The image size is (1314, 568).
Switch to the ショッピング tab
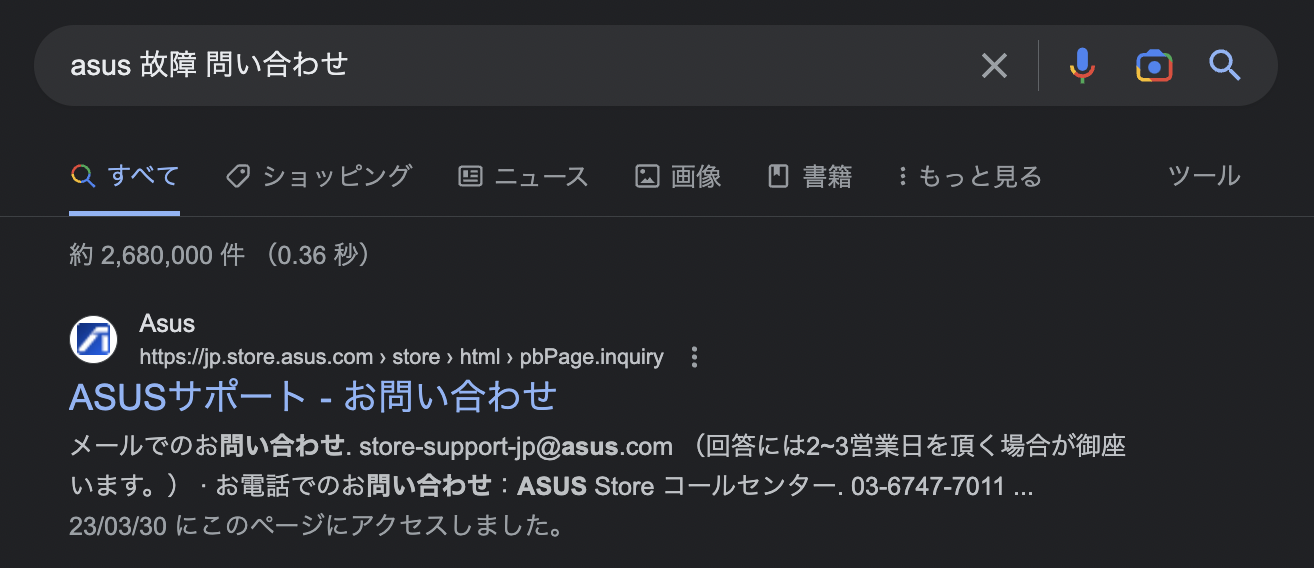[x=319, y=177]
